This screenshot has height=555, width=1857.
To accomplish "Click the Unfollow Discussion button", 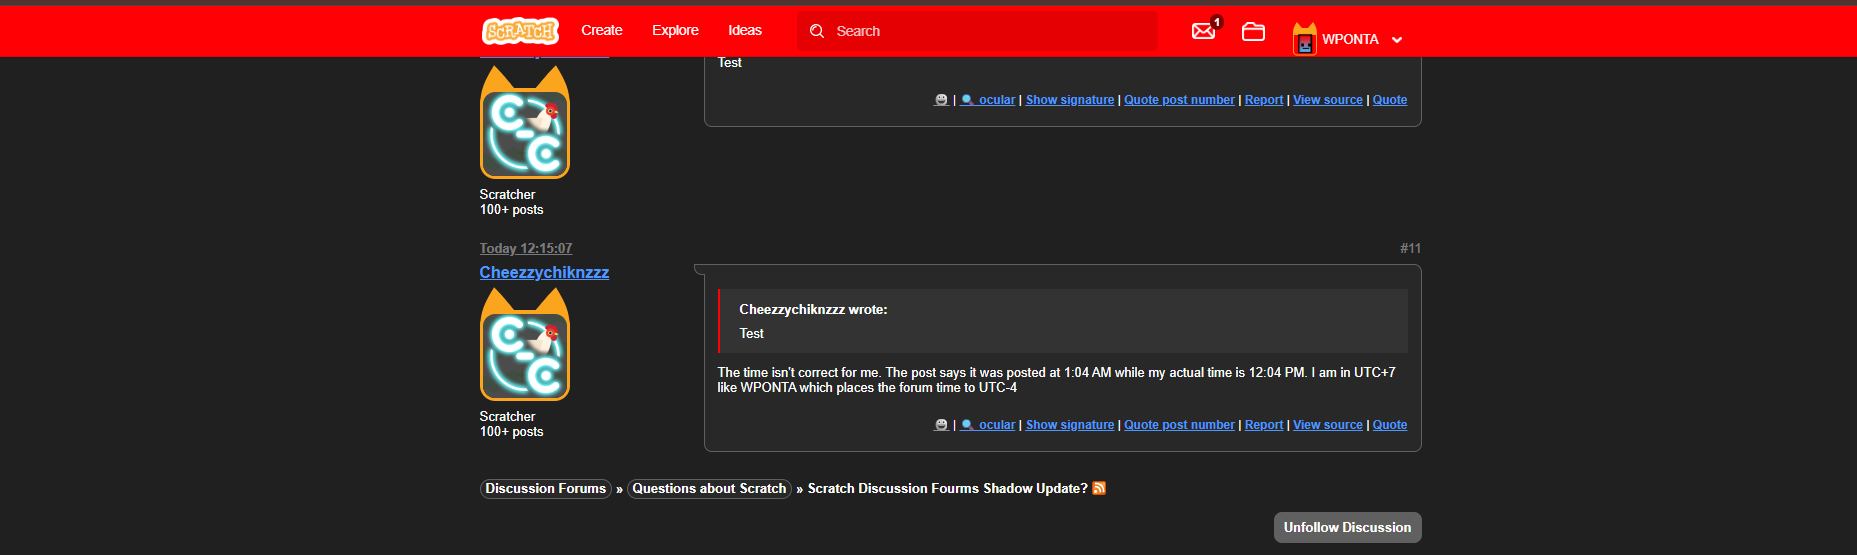I will (1347, 527).
